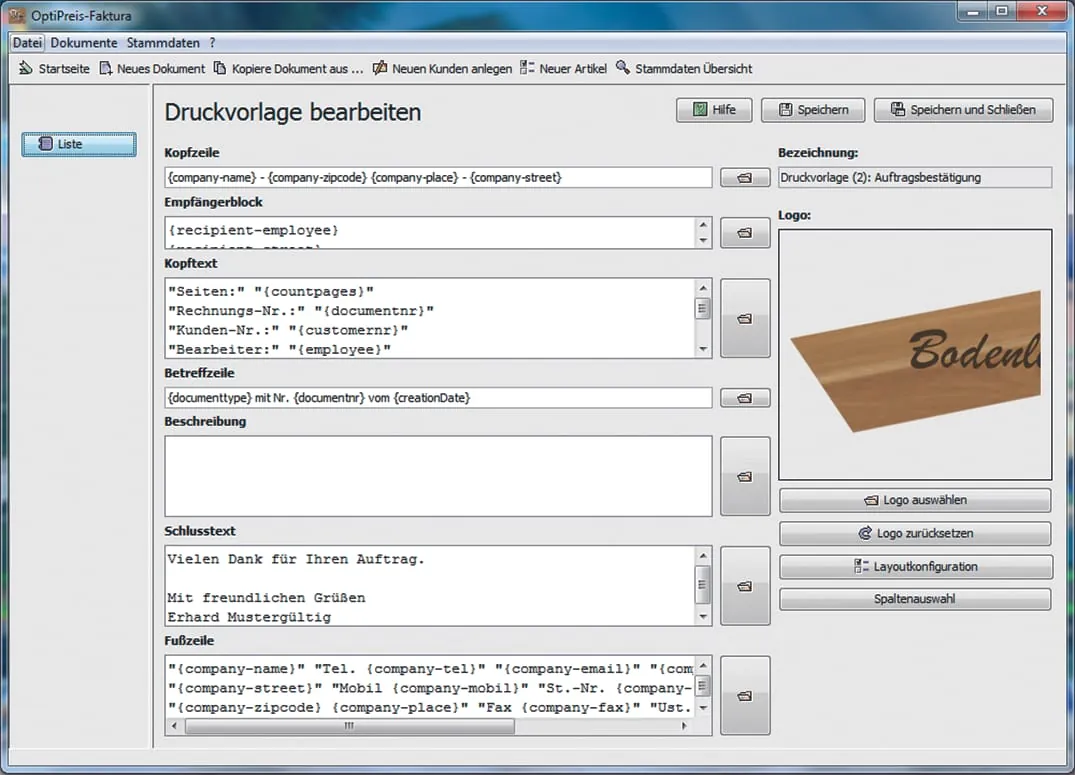Click the Speichern button

[813, 110]
